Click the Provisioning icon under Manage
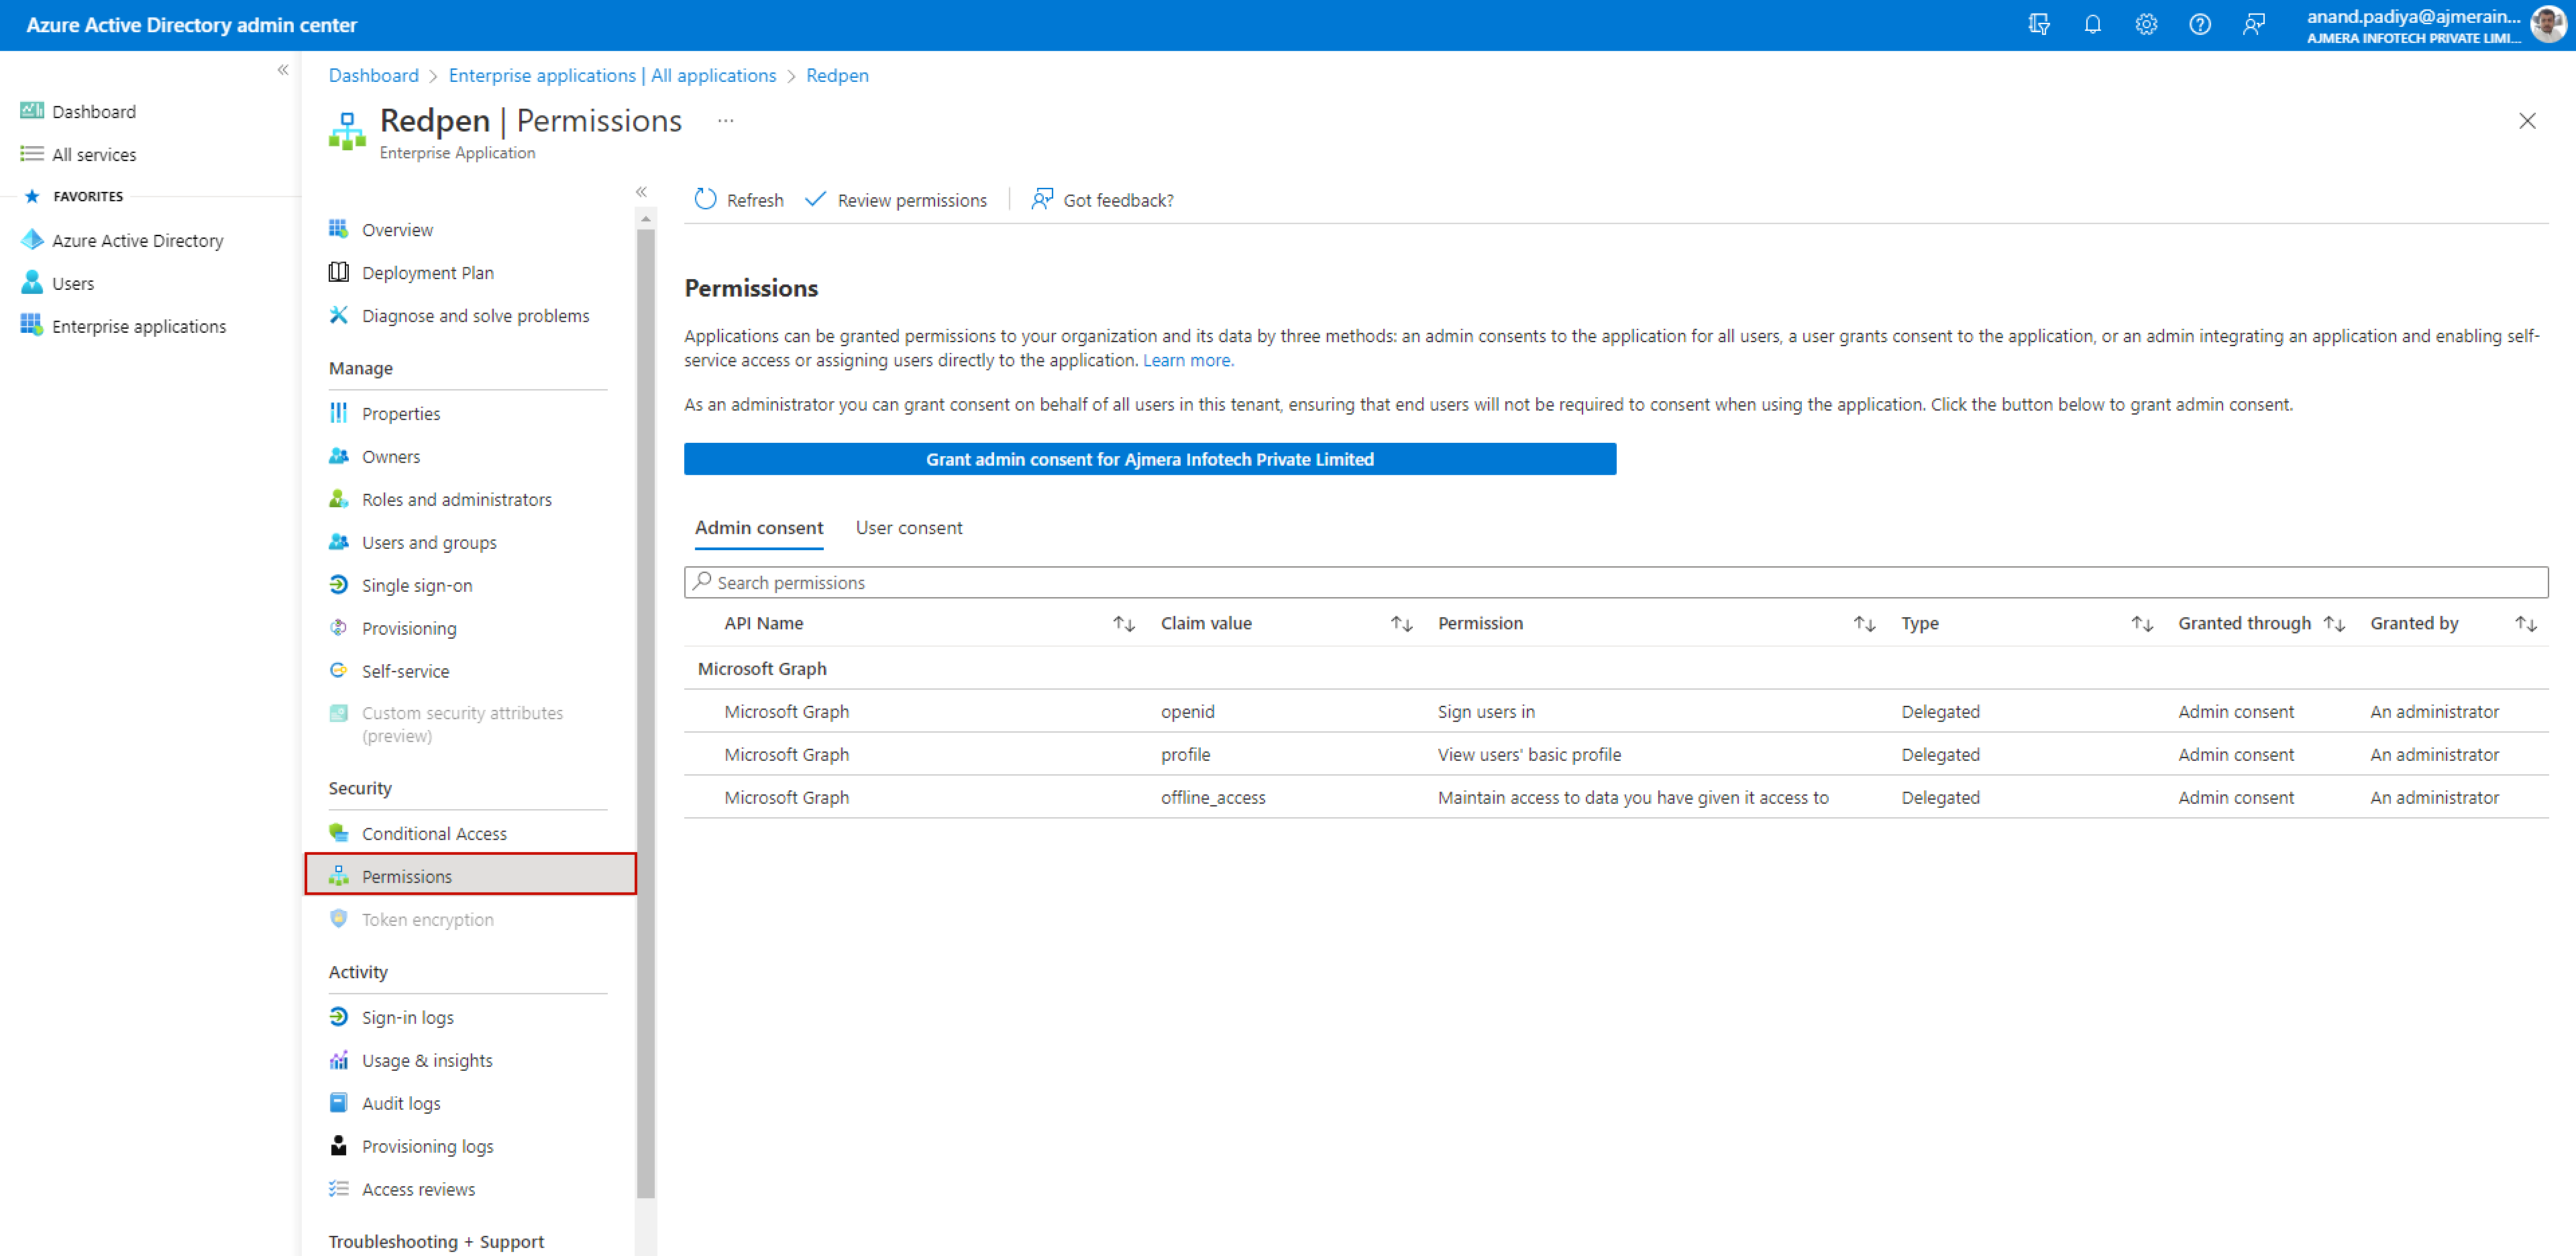 coord(339,628)
